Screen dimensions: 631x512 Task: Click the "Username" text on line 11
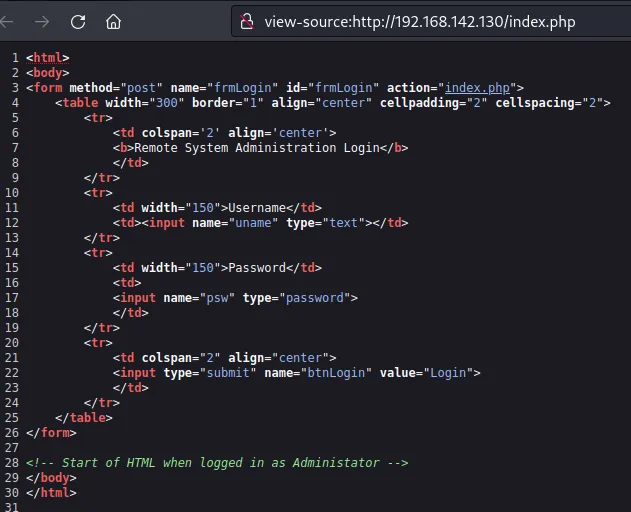[257, 208]
